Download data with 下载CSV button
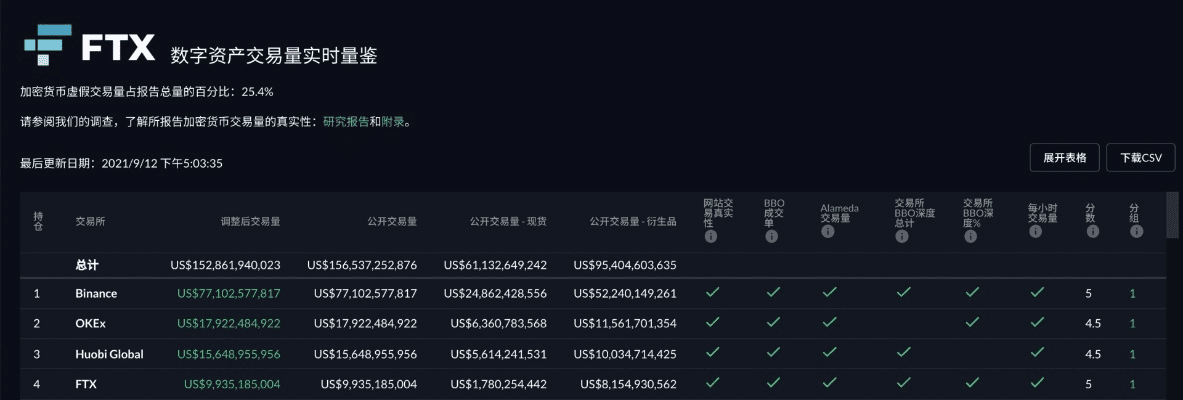The image size is (1183, 400). 1140,158
